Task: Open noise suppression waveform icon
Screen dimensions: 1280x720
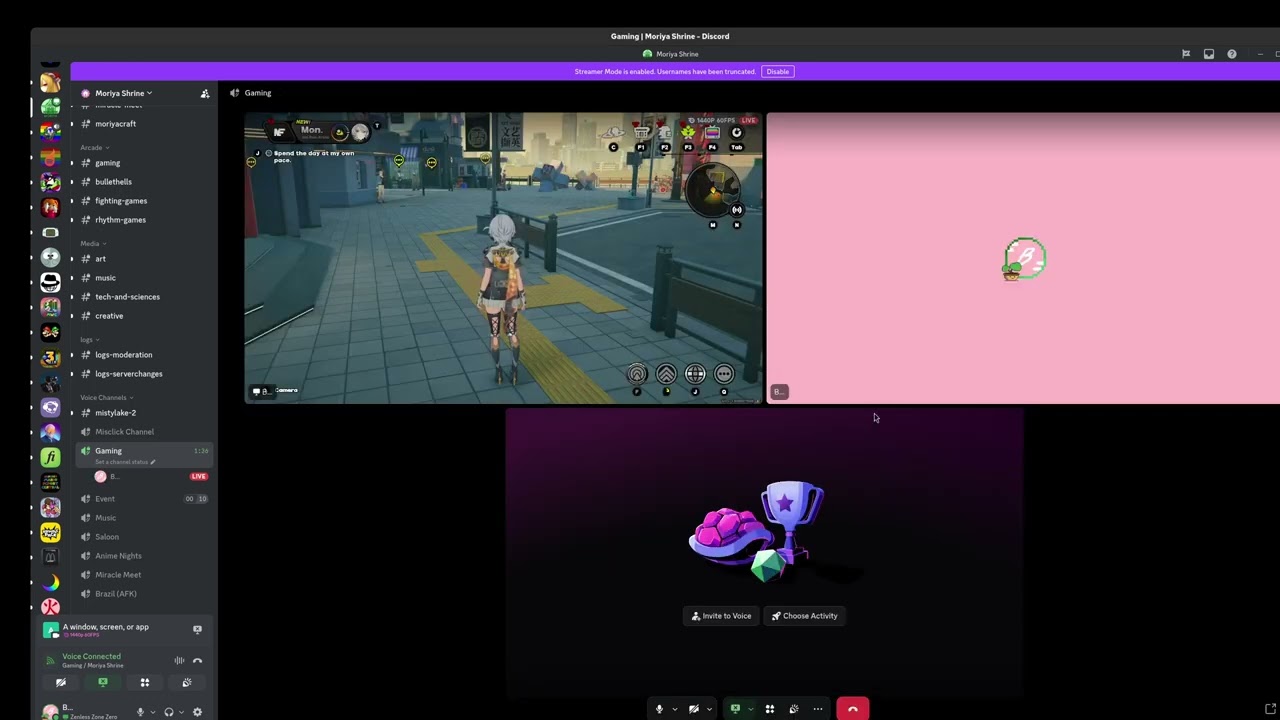Action: tap(179, 661)
